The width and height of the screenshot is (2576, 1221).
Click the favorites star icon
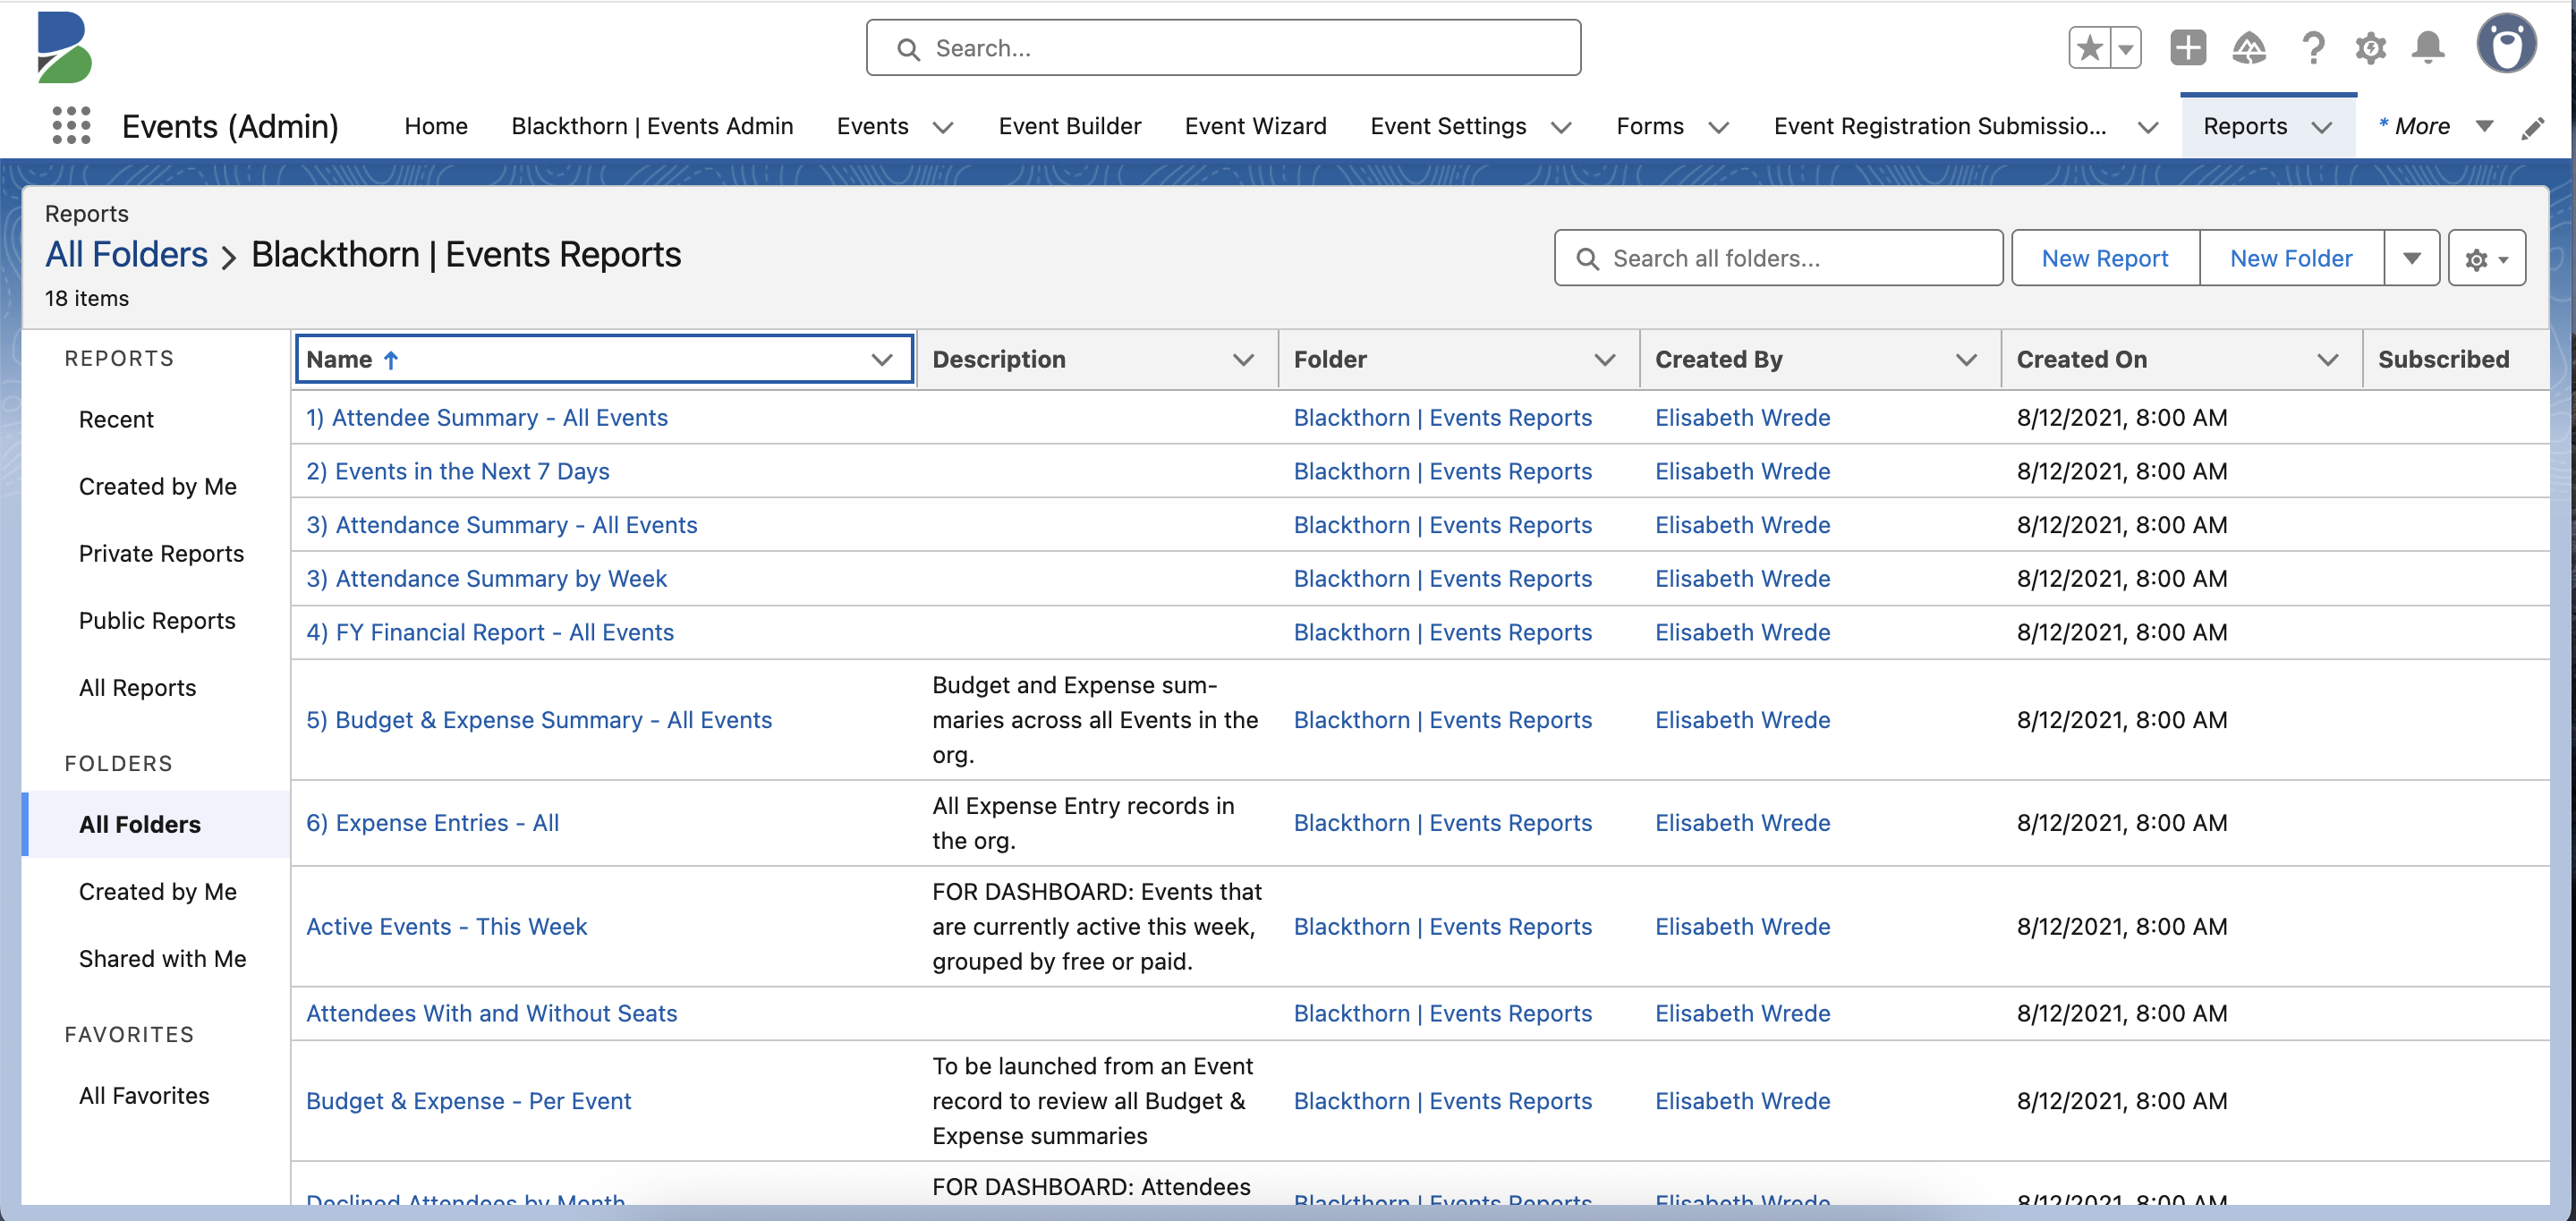tap(2090, 47)
